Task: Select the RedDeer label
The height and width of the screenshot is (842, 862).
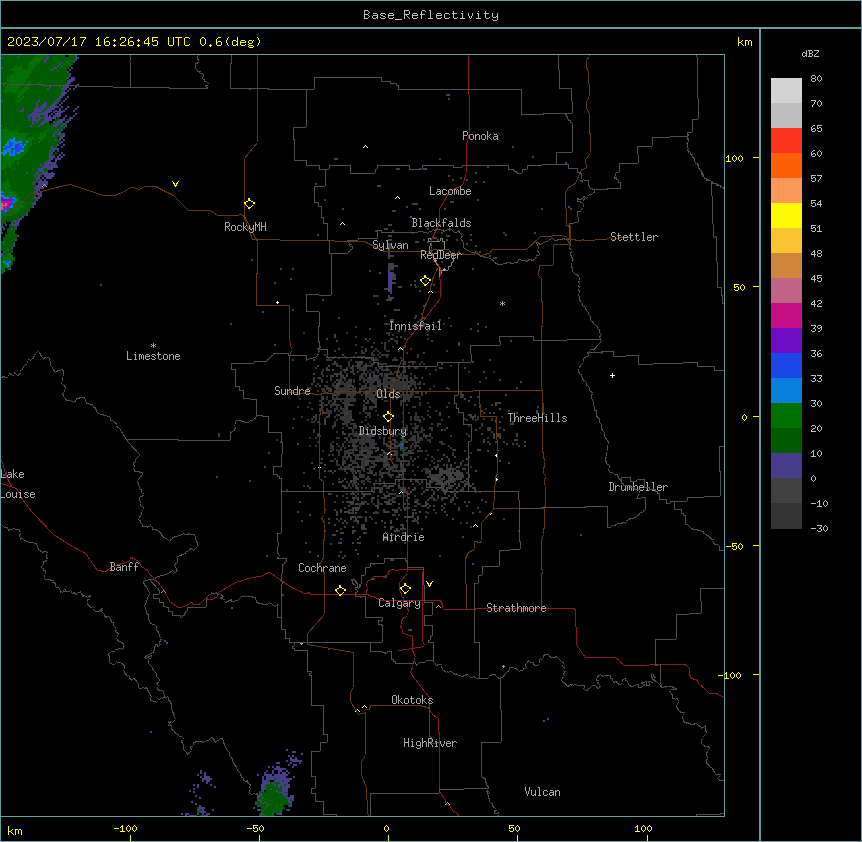Action: (440, 255)
